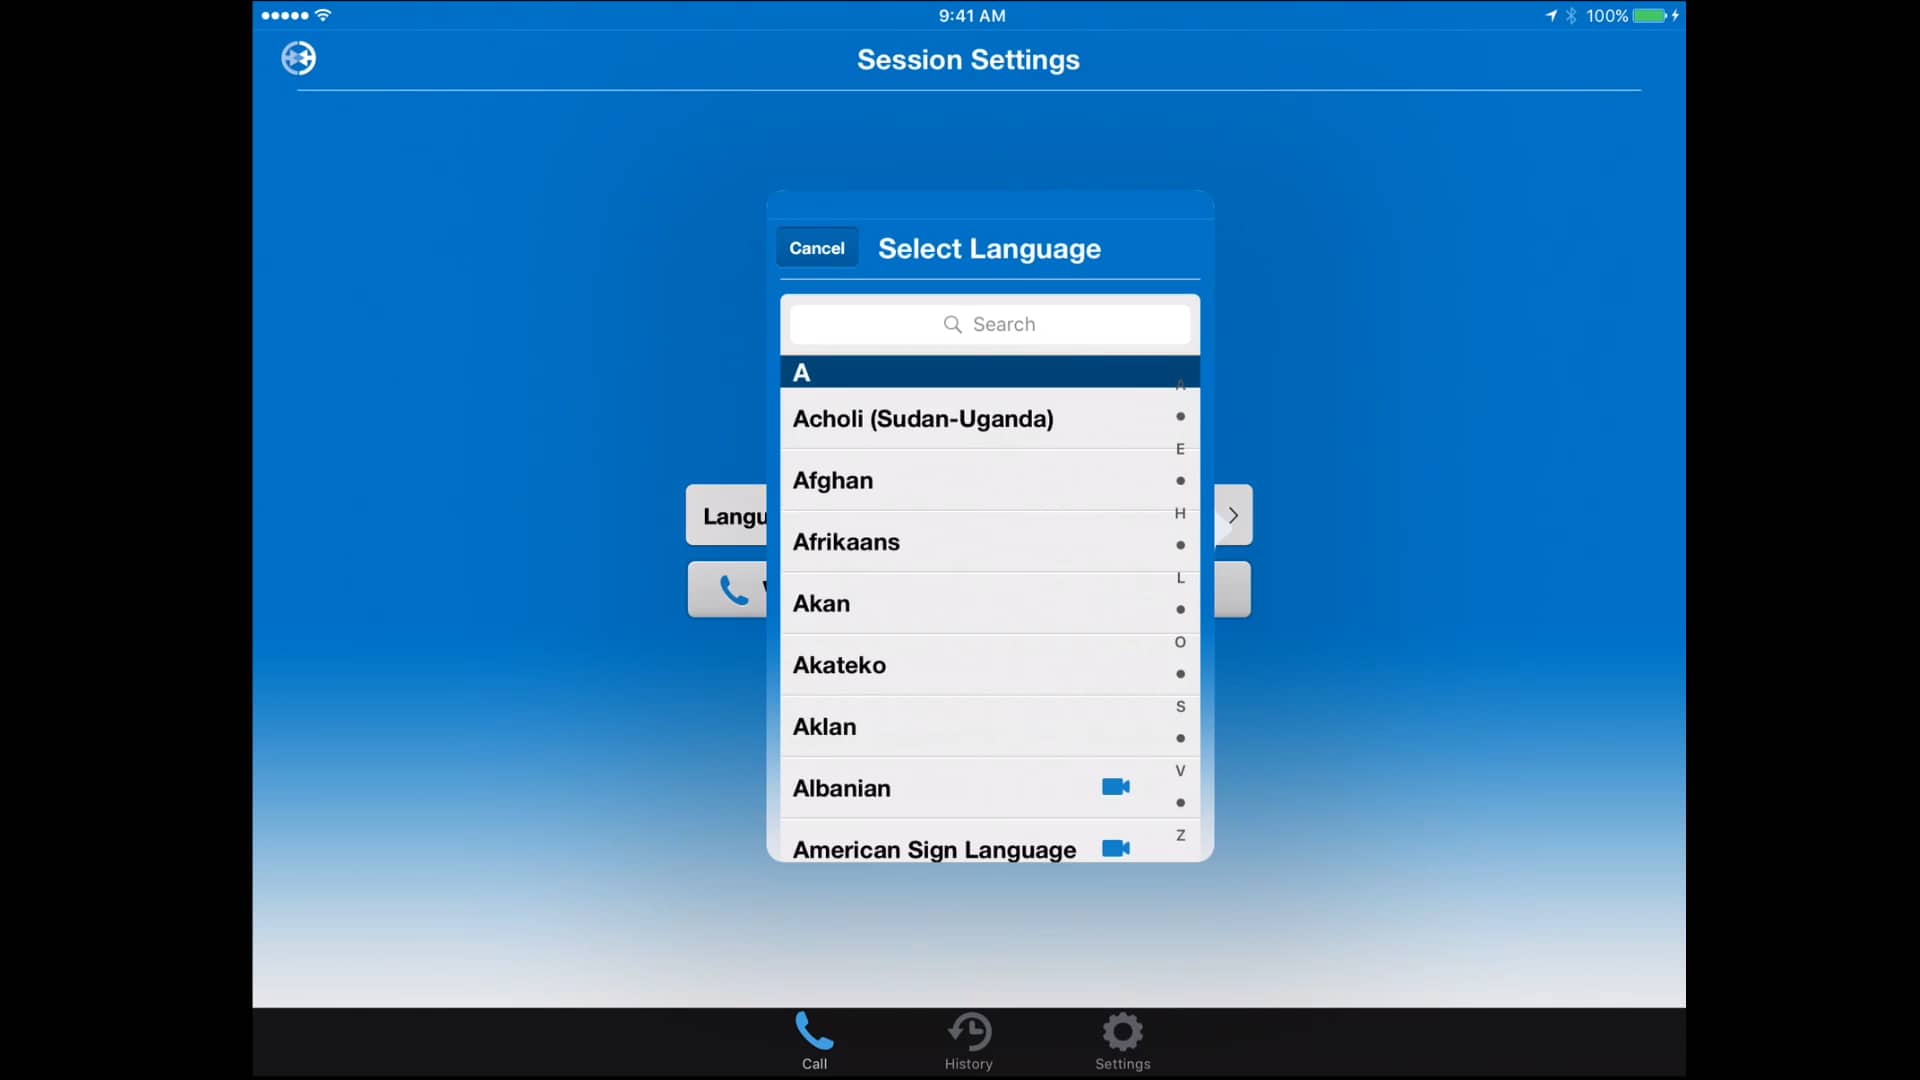Open the History tab

click(969, 1040)
